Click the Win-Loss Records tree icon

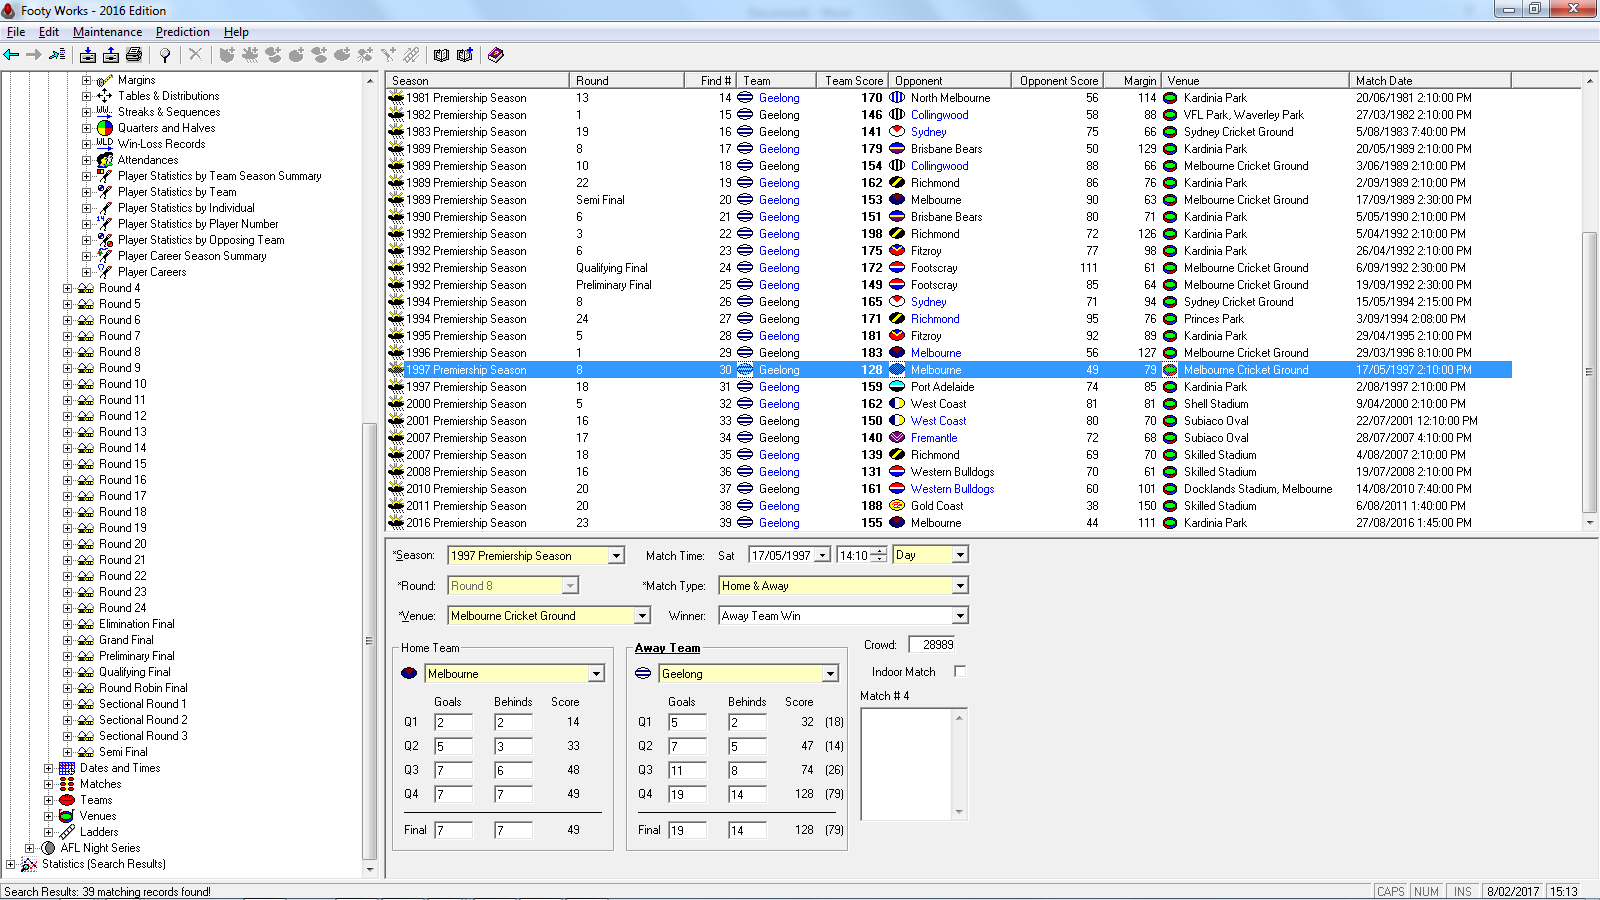105,144
